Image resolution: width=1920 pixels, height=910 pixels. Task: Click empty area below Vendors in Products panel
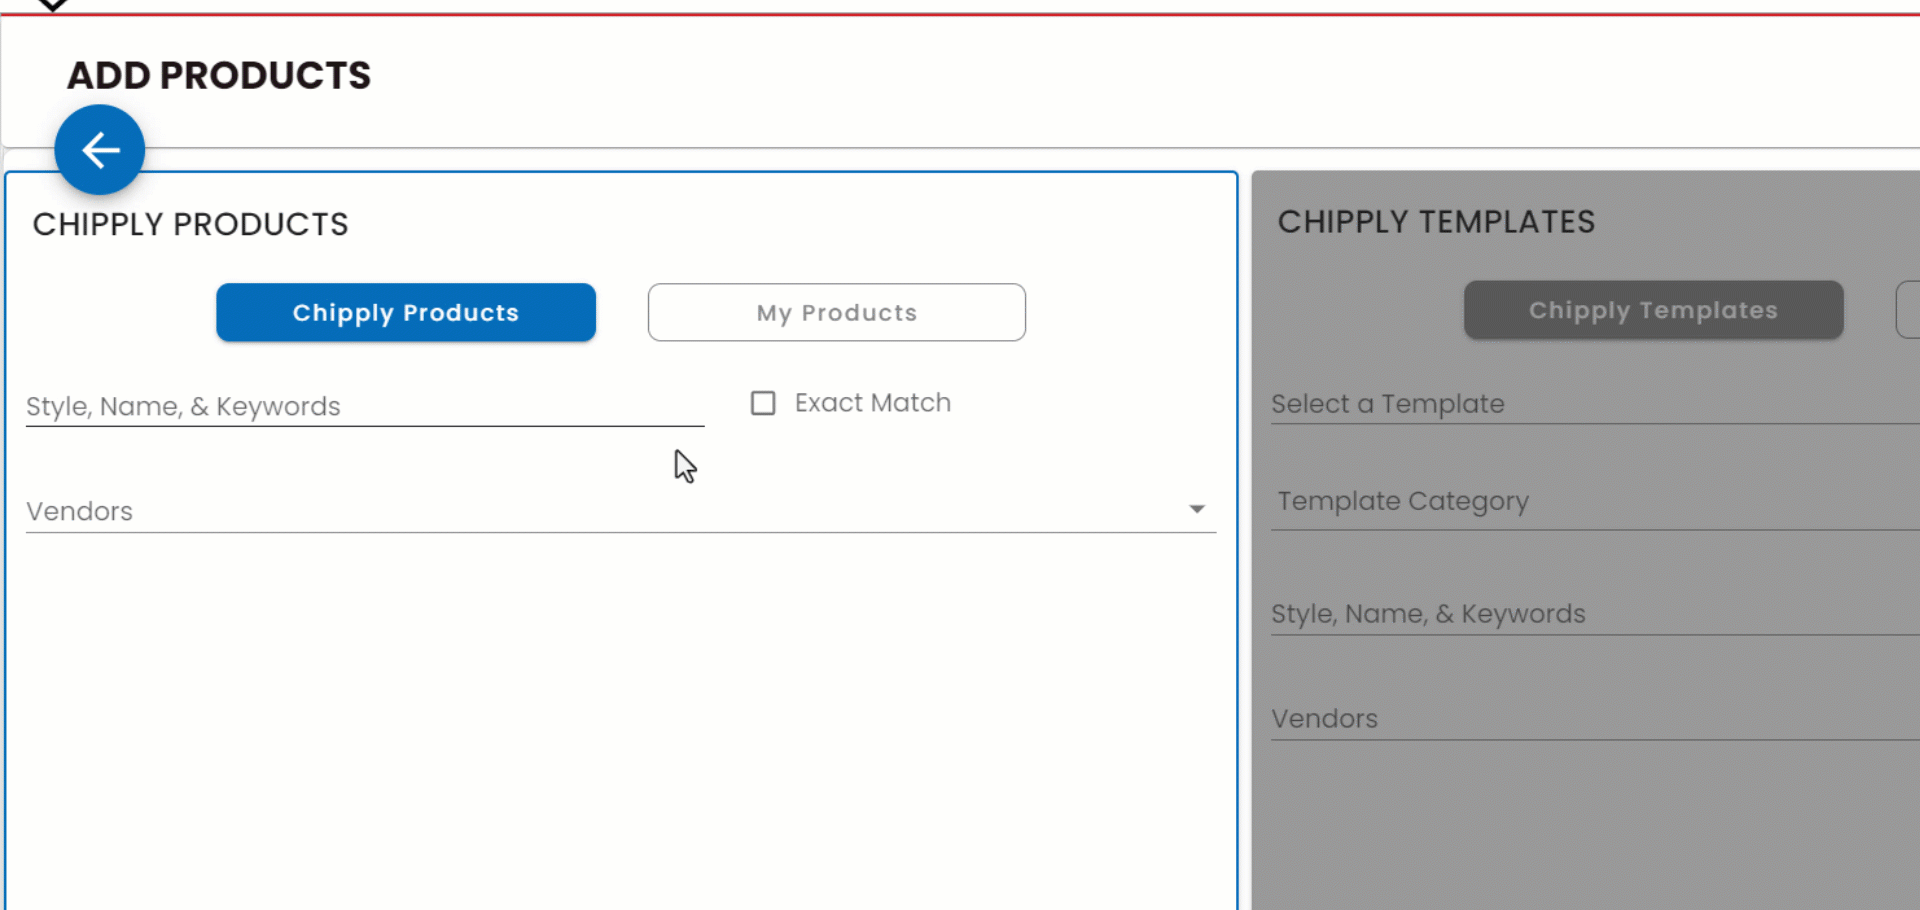tap(620, 720)
